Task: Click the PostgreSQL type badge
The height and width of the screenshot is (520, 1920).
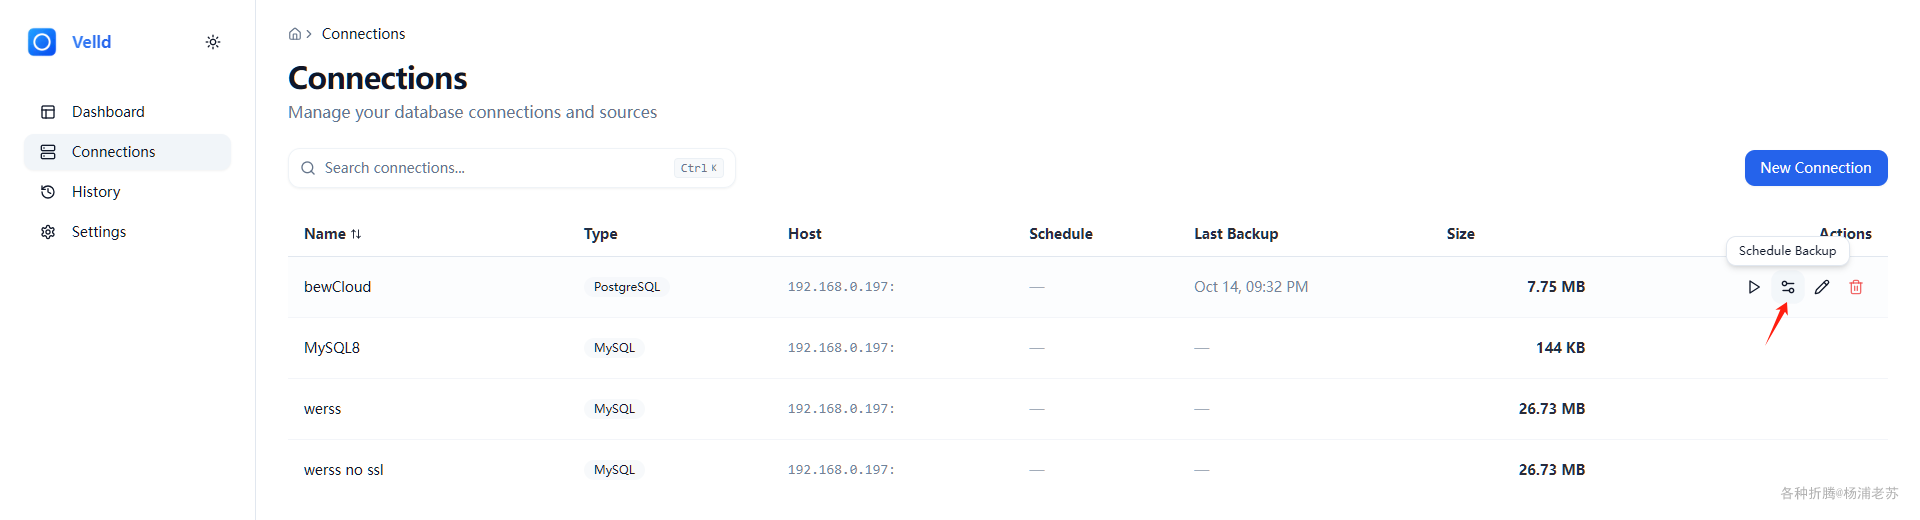Action: click(x=627, y=287)
